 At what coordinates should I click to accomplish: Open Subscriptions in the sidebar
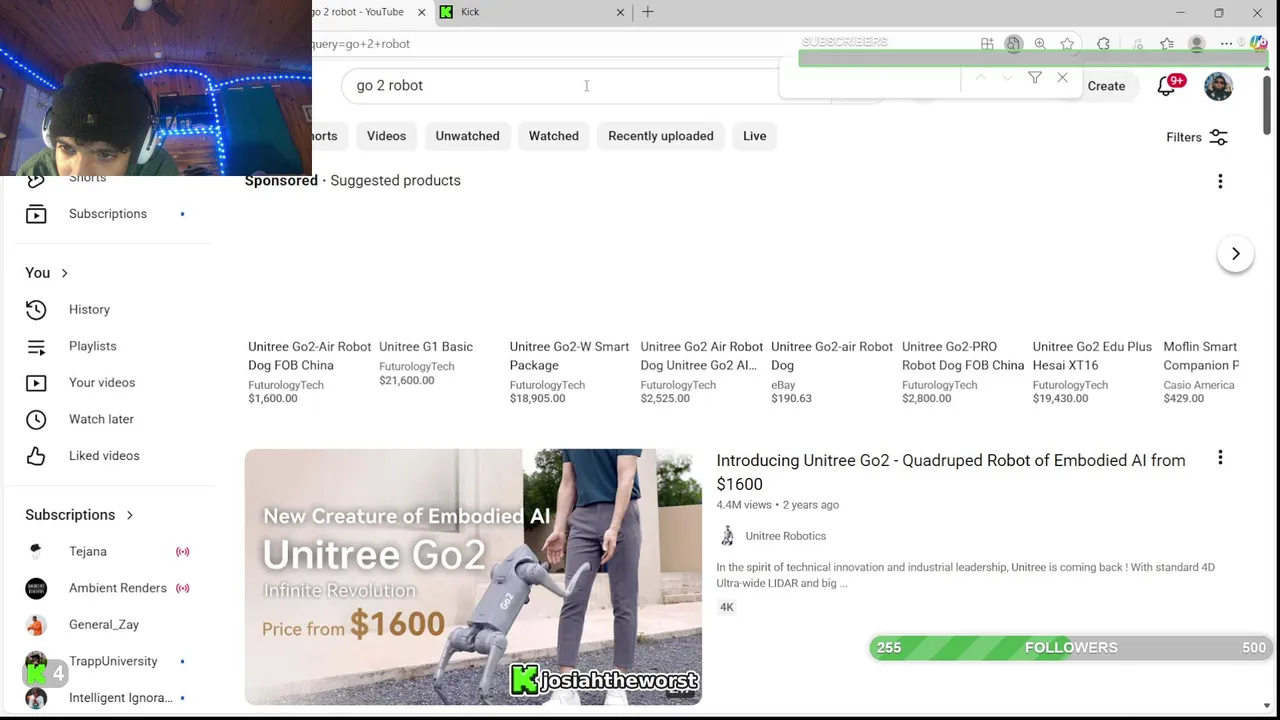(x=107, y=214)
